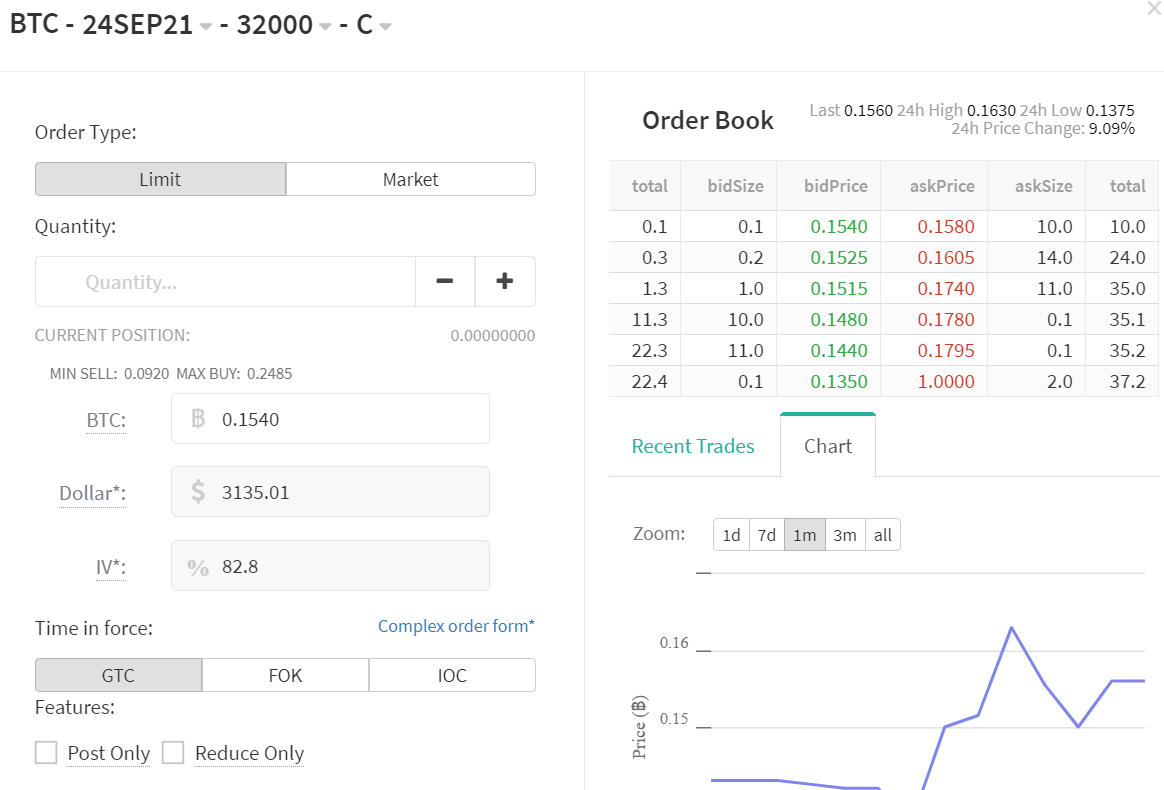Select the IOC time in force button
The height and width of the screenshot is (790, 1164).
[452, 674]
